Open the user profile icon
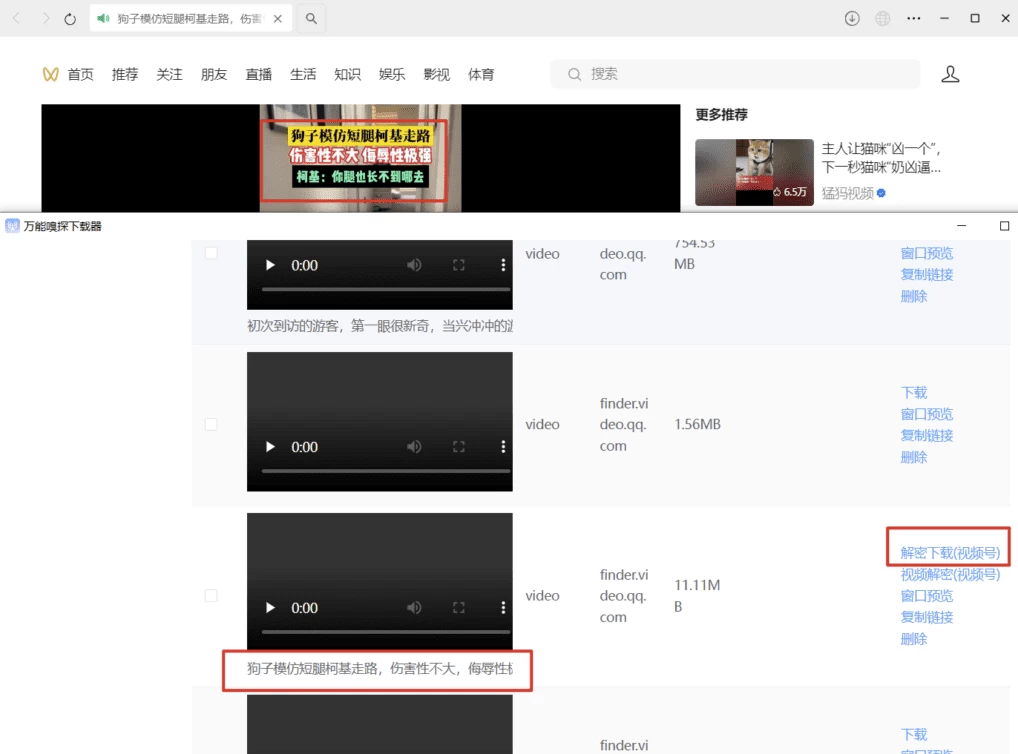 click(950, 74)
